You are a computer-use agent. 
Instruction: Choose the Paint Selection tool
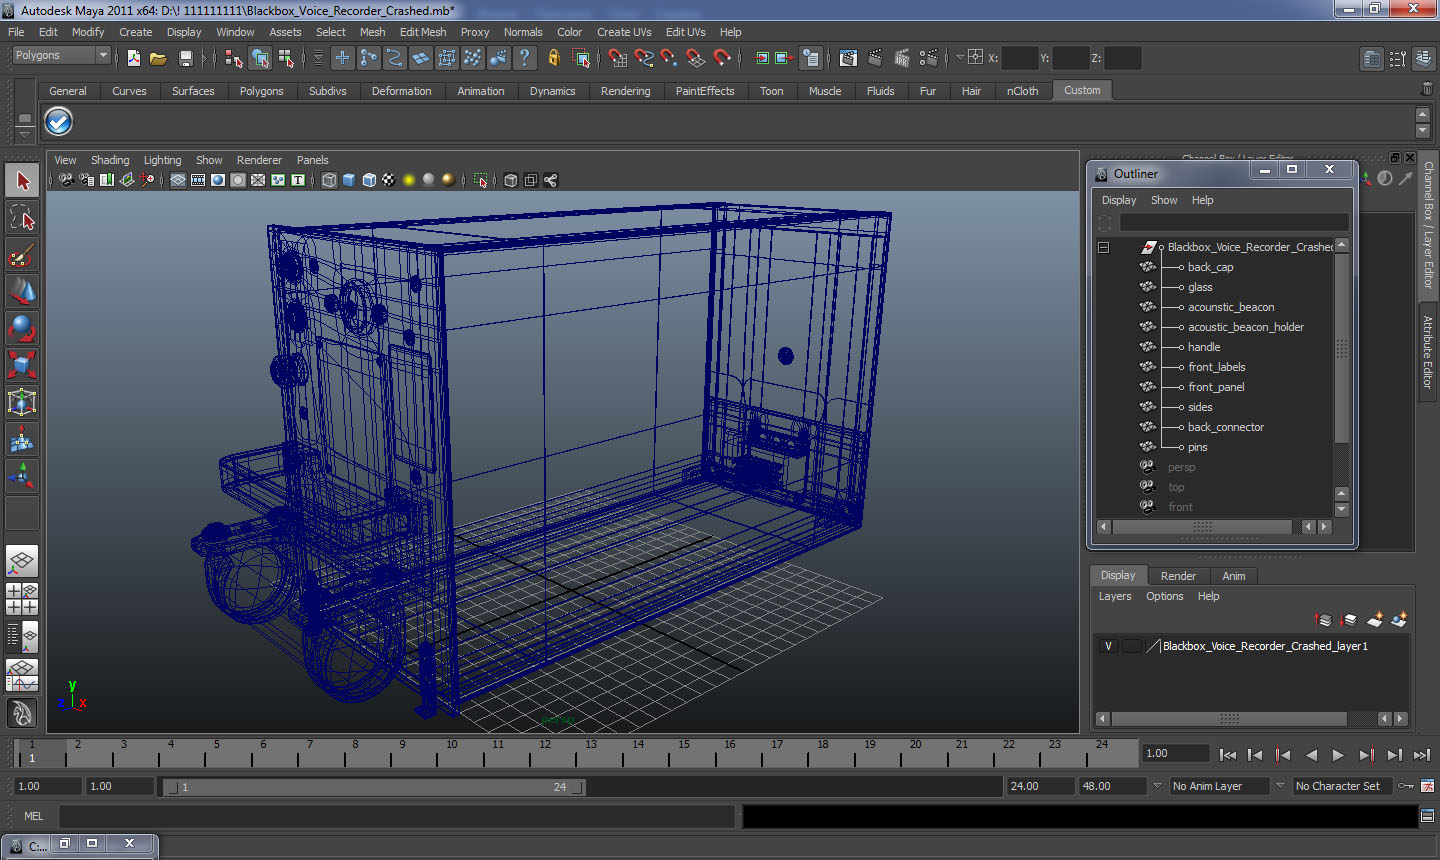(x=22, y=256)
